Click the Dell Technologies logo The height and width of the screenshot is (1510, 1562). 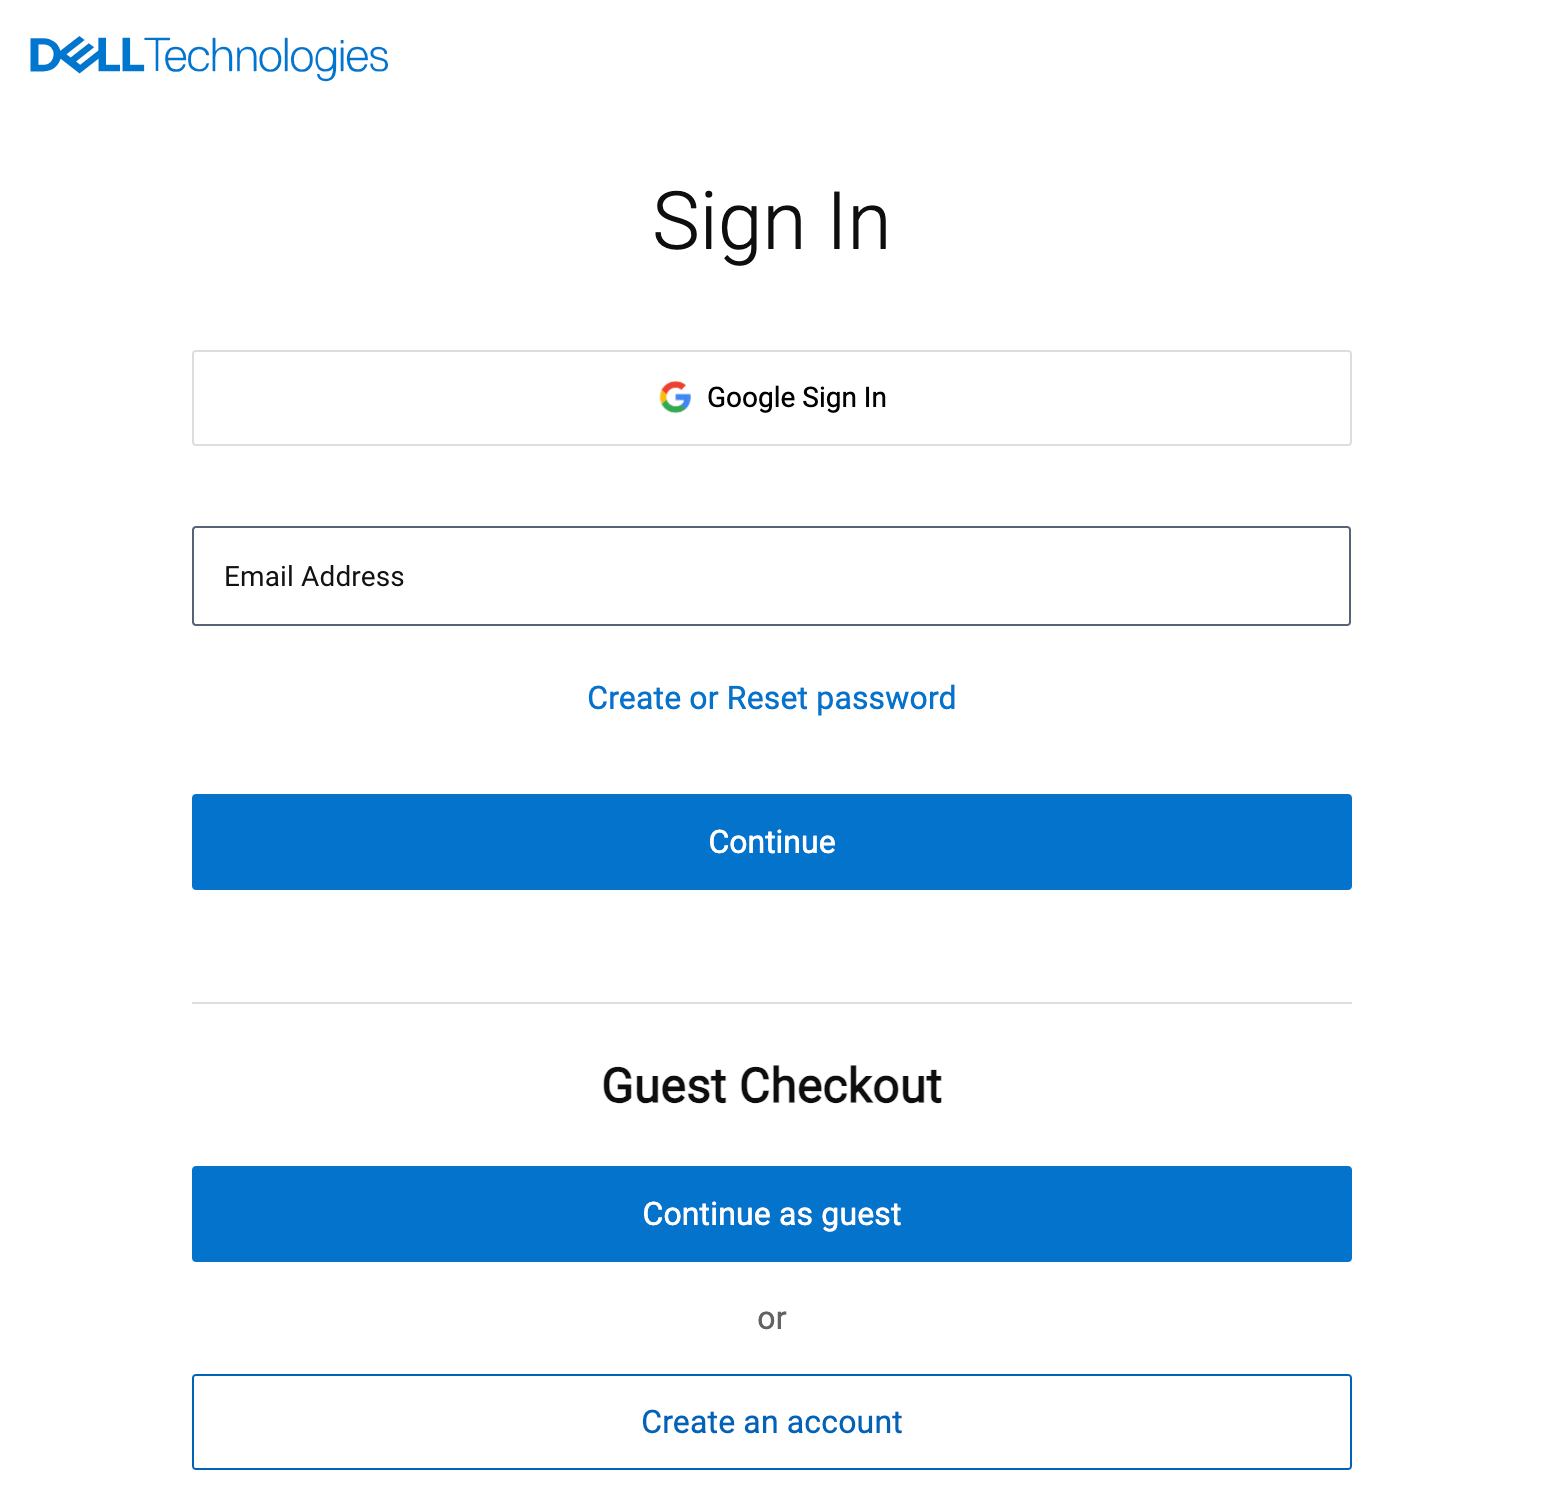pyautogui.click(x=209, y=57)
